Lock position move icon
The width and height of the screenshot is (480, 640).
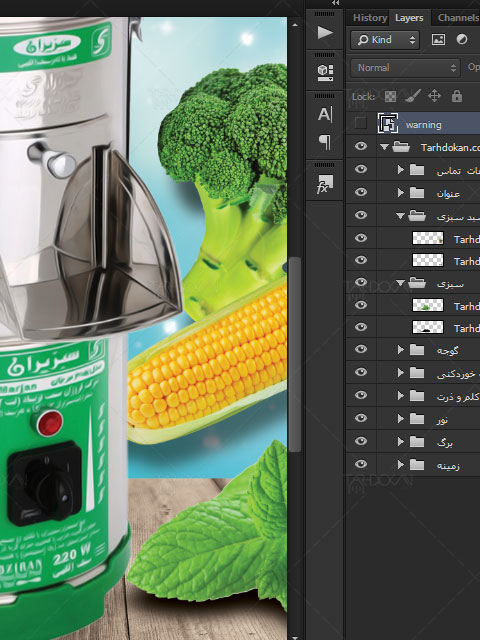pos(434,96)
